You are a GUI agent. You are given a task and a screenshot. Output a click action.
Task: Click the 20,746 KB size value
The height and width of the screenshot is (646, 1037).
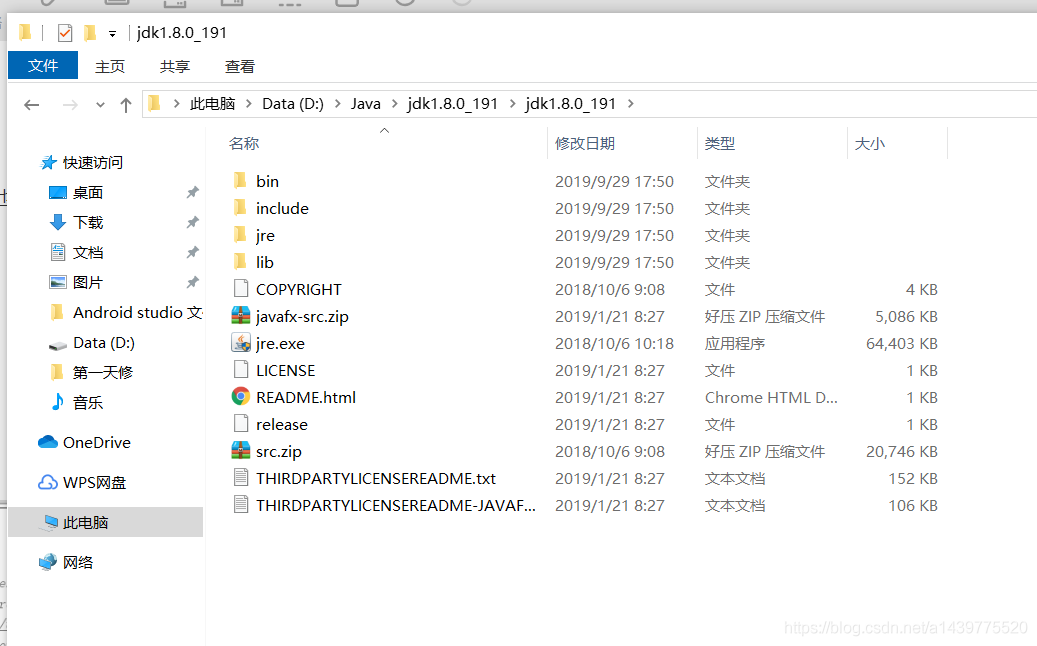tap(901, 452)
